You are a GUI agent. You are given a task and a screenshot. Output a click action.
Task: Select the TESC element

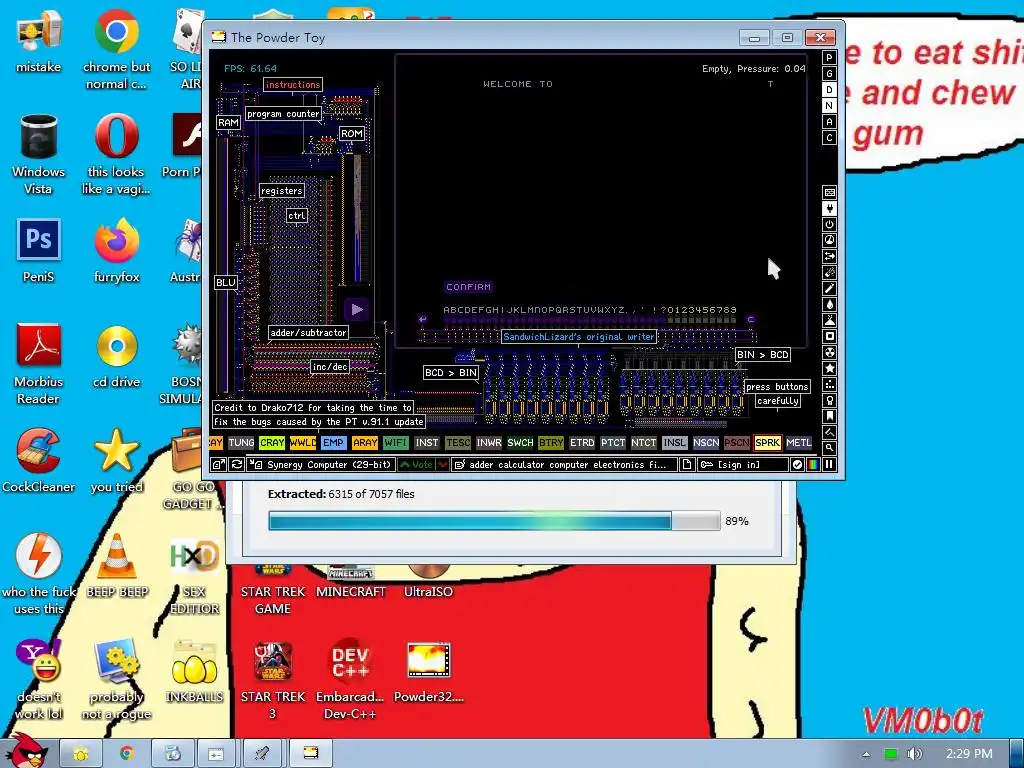tap(458, 443)
